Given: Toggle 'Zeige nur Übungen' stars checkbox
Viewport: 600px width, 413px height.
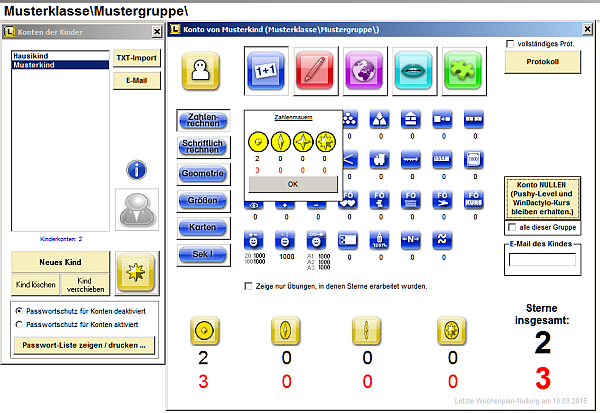Looking at the screenshot, I should pos(249,287).
